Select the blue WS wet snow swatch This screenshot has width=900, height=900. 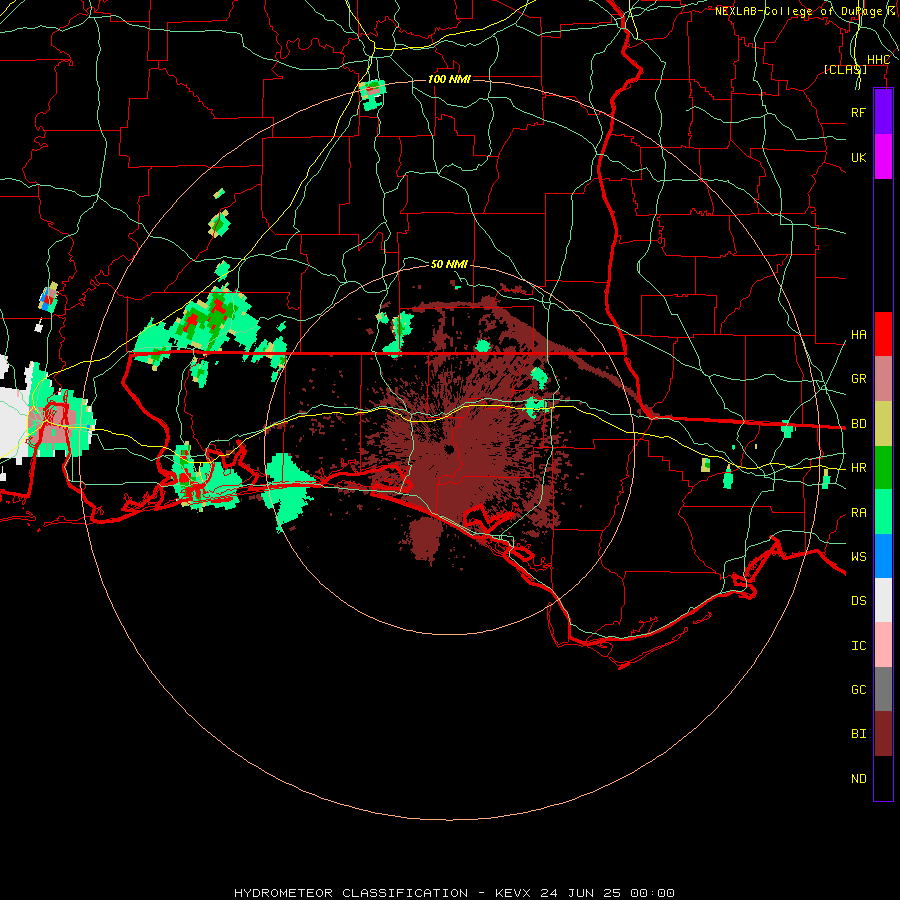point(883,556)
